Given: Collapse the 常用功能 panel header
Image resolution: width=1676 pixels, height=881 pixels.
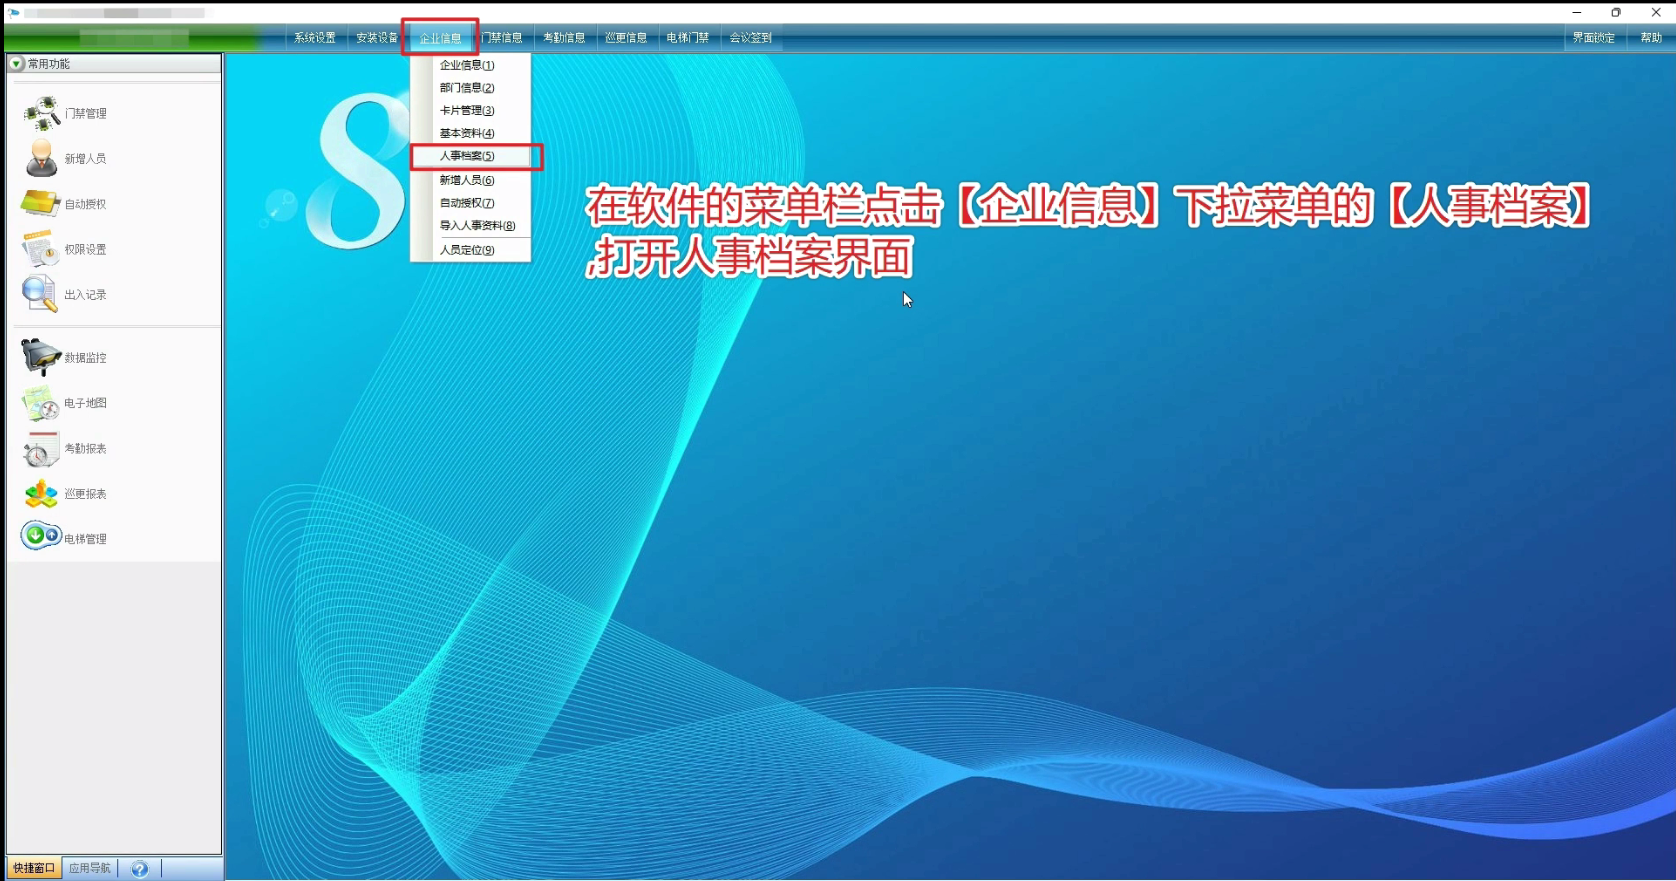Looking at the screenshot, I should (17, 64).
